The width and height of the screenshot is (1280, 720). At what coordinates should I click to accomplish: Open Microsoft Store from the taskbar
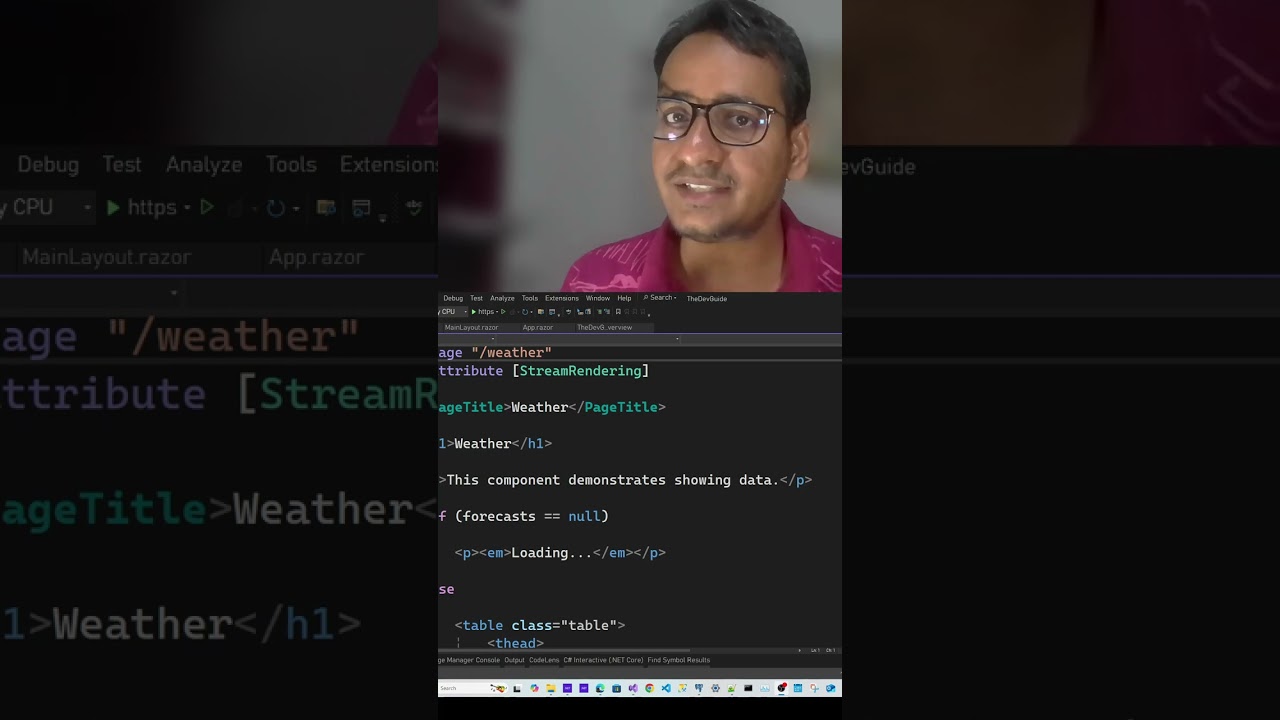click(x=616, y=688)
